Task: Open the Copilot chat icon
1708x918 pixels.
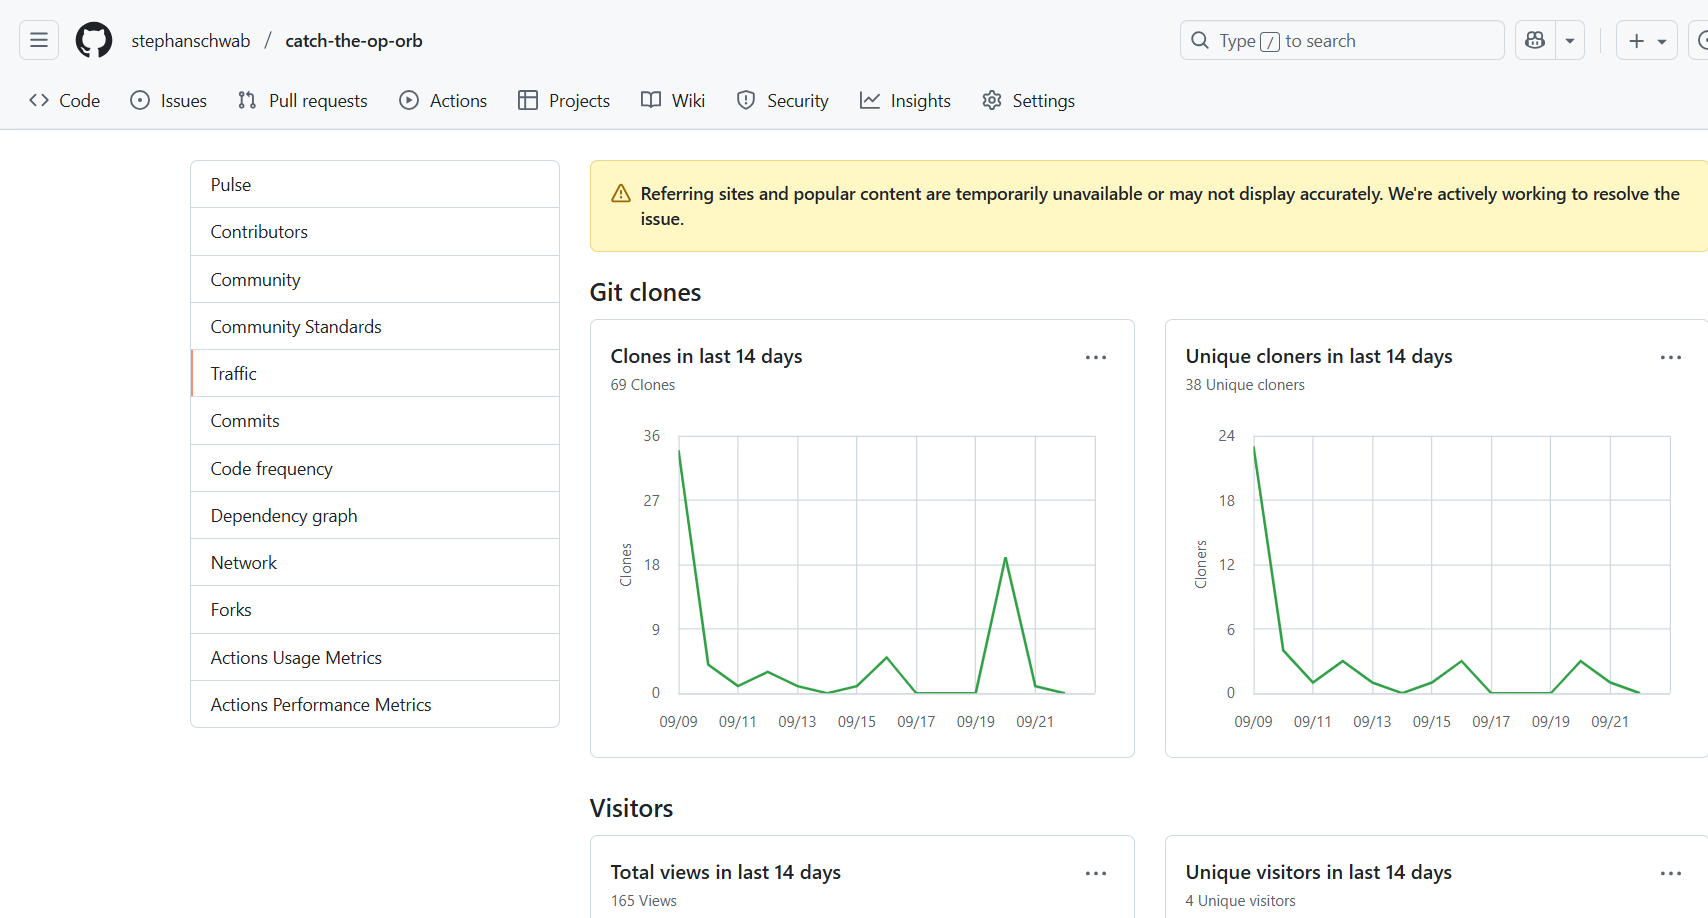Action: point(1535,41)
